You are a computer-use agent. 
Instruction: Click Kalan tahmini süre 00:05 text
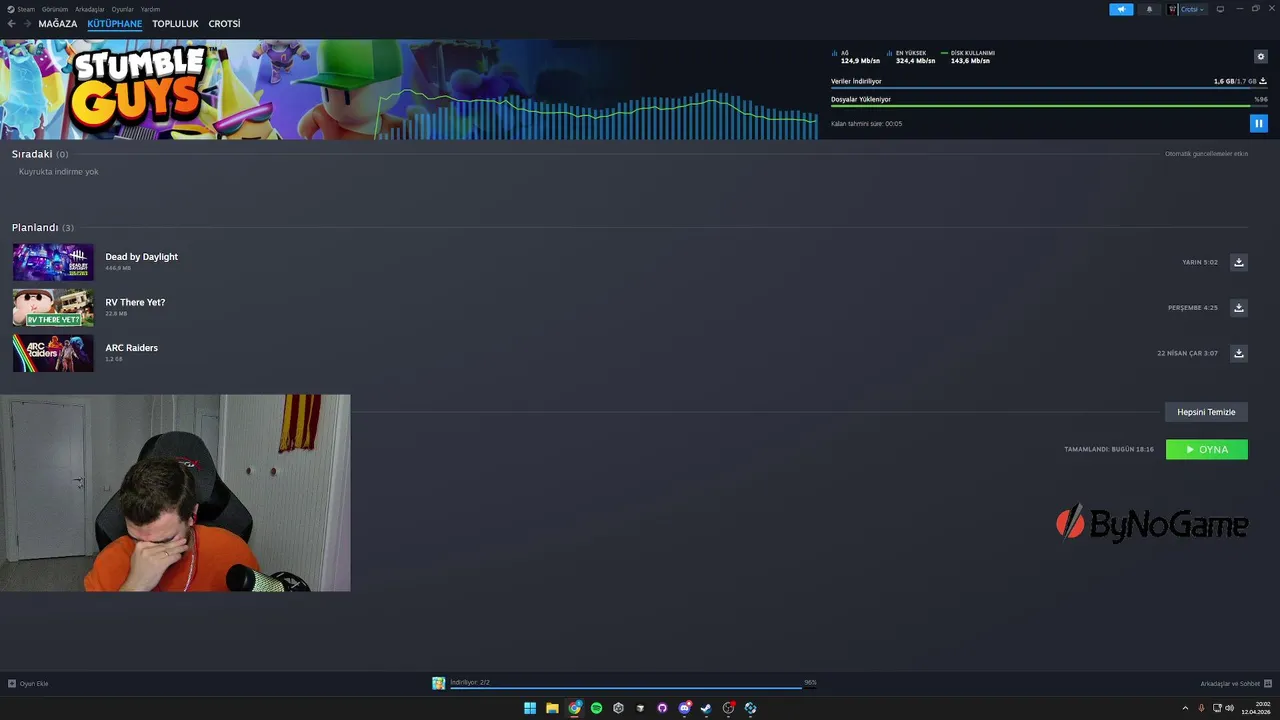(866, 124)
